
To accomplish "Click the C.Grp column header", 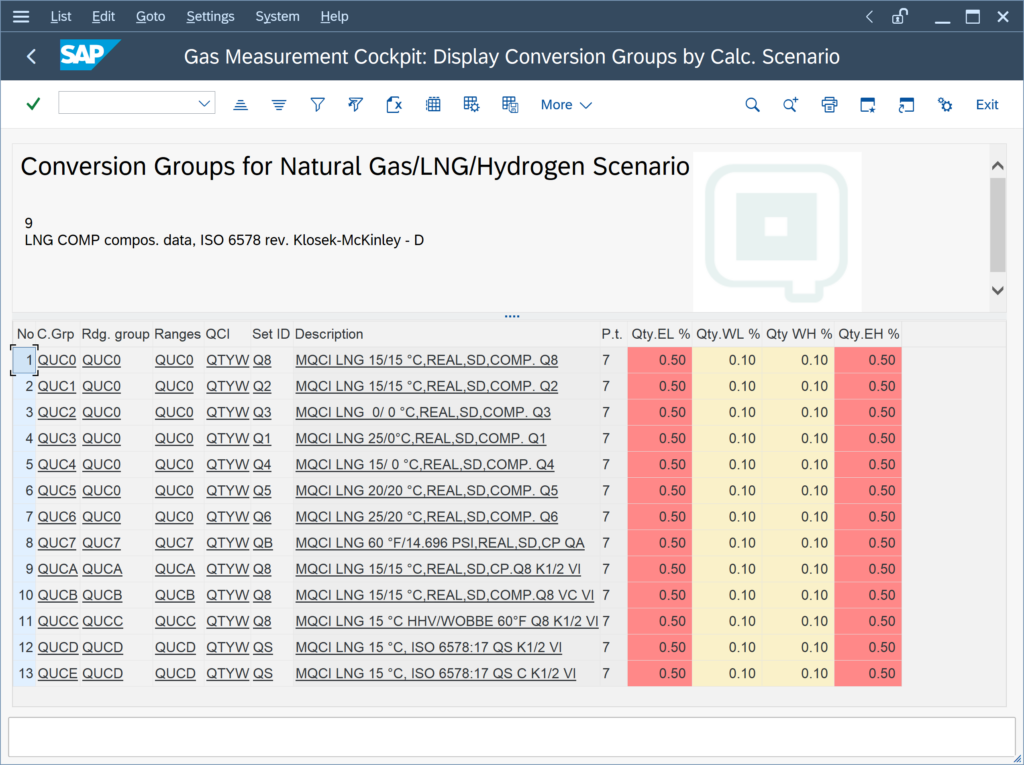I will 56,334.
